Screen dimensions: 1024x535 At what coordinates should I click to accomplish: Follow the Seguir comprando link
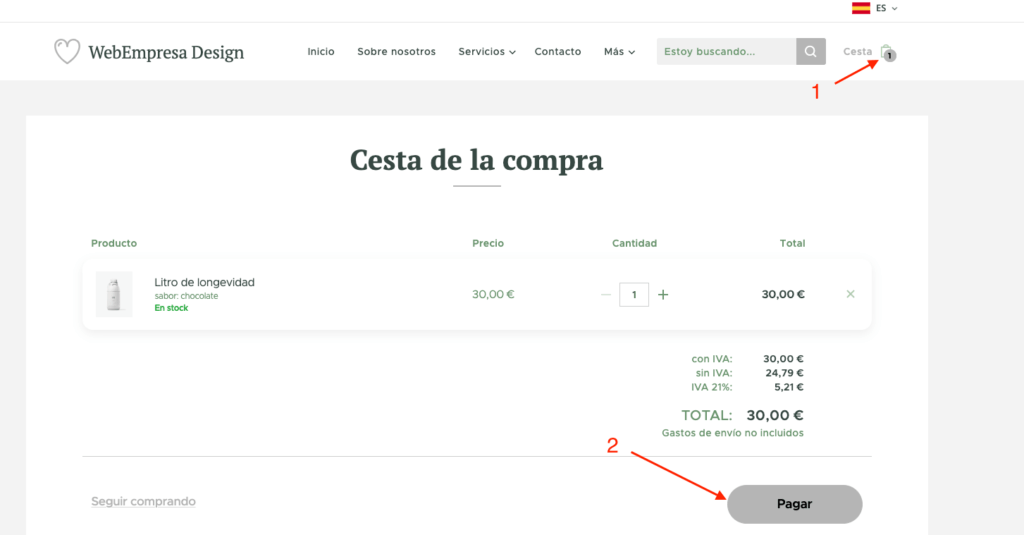tap(143, 501)
